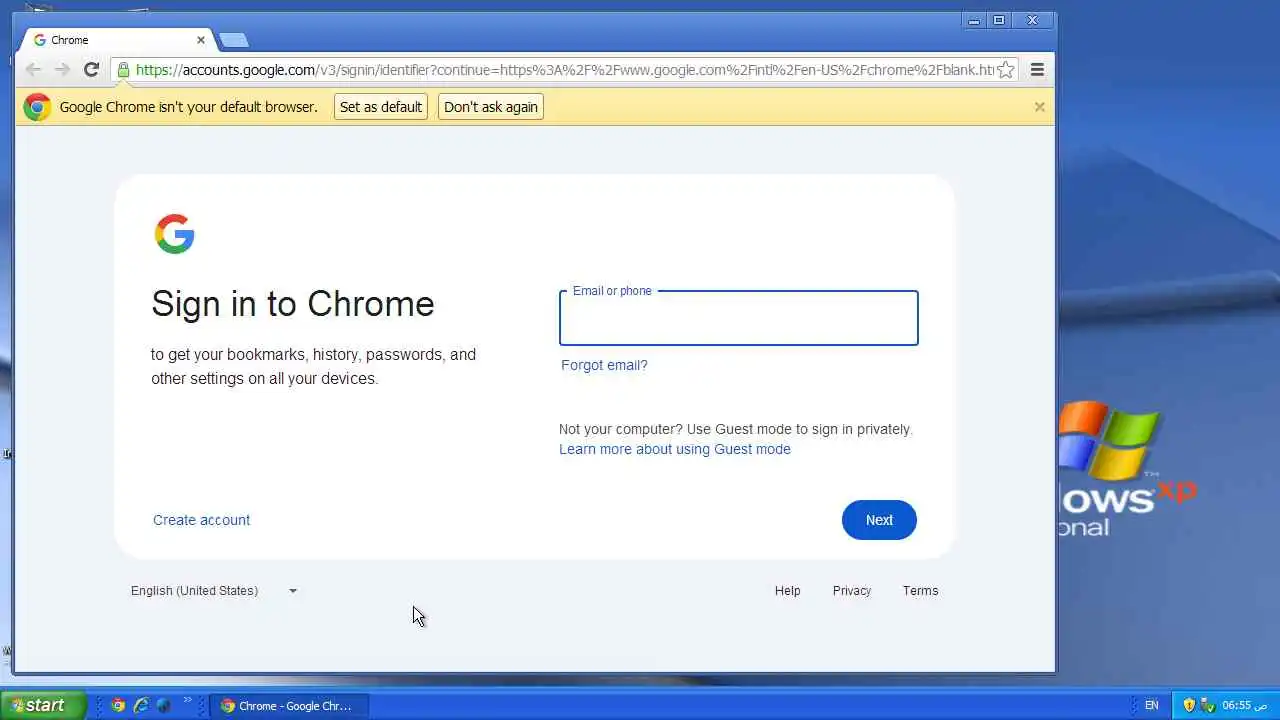Select the Chrome taskbar button
The width and height of the screenshot is (1280, 720).
(289, 705)
